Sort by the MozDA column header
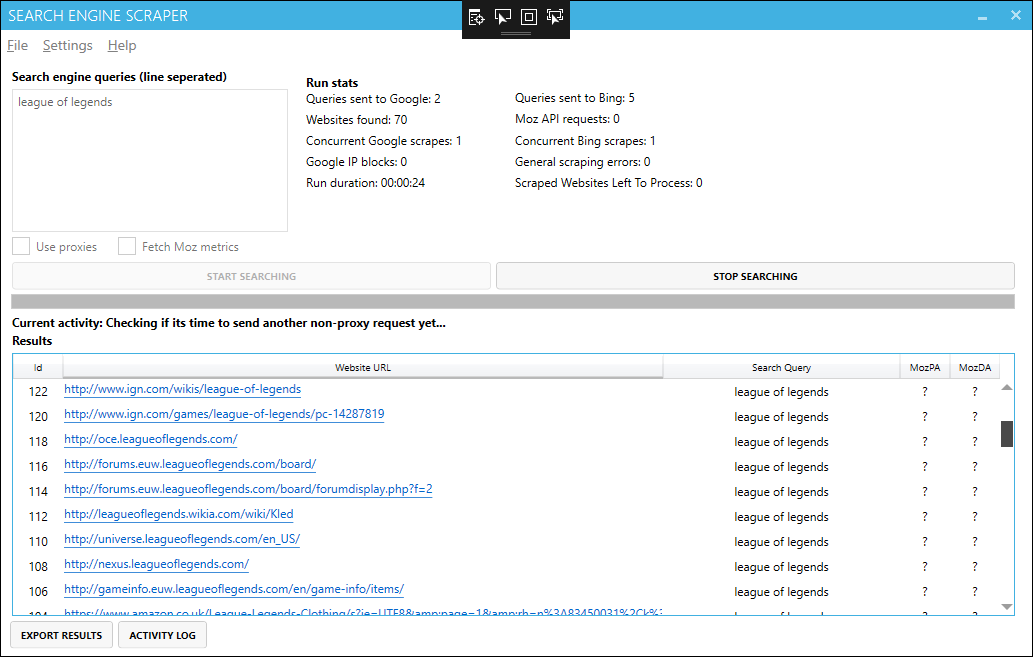The height and width of the screenshot is (657, 1033). pos(975,368)
